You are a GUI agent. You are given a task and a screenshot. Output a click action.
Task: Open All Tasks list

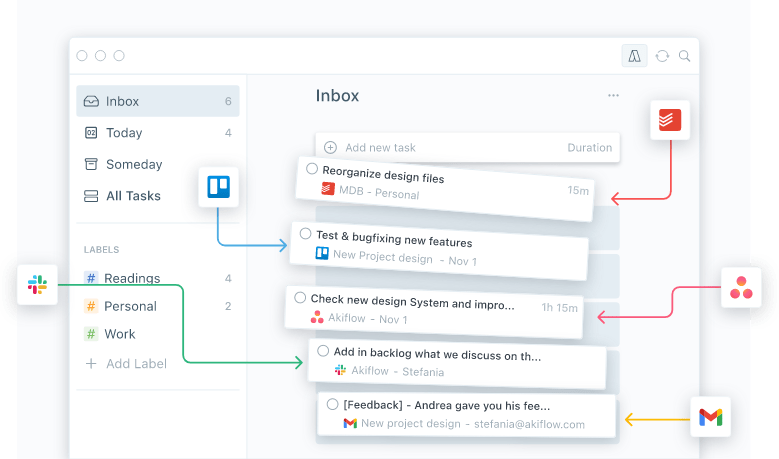coord(133,196)
